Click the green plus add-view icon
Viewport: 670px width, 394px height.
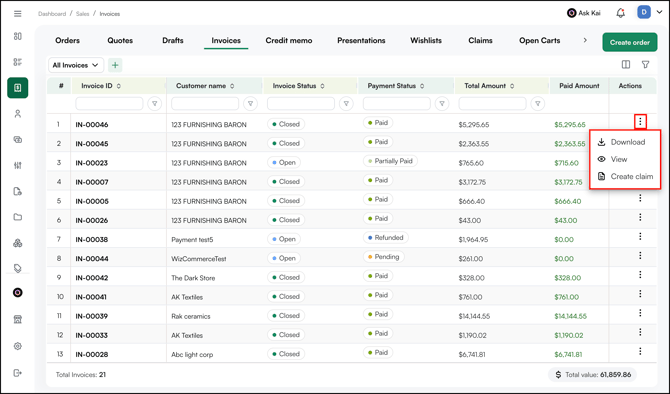click(x=115, y=65)
